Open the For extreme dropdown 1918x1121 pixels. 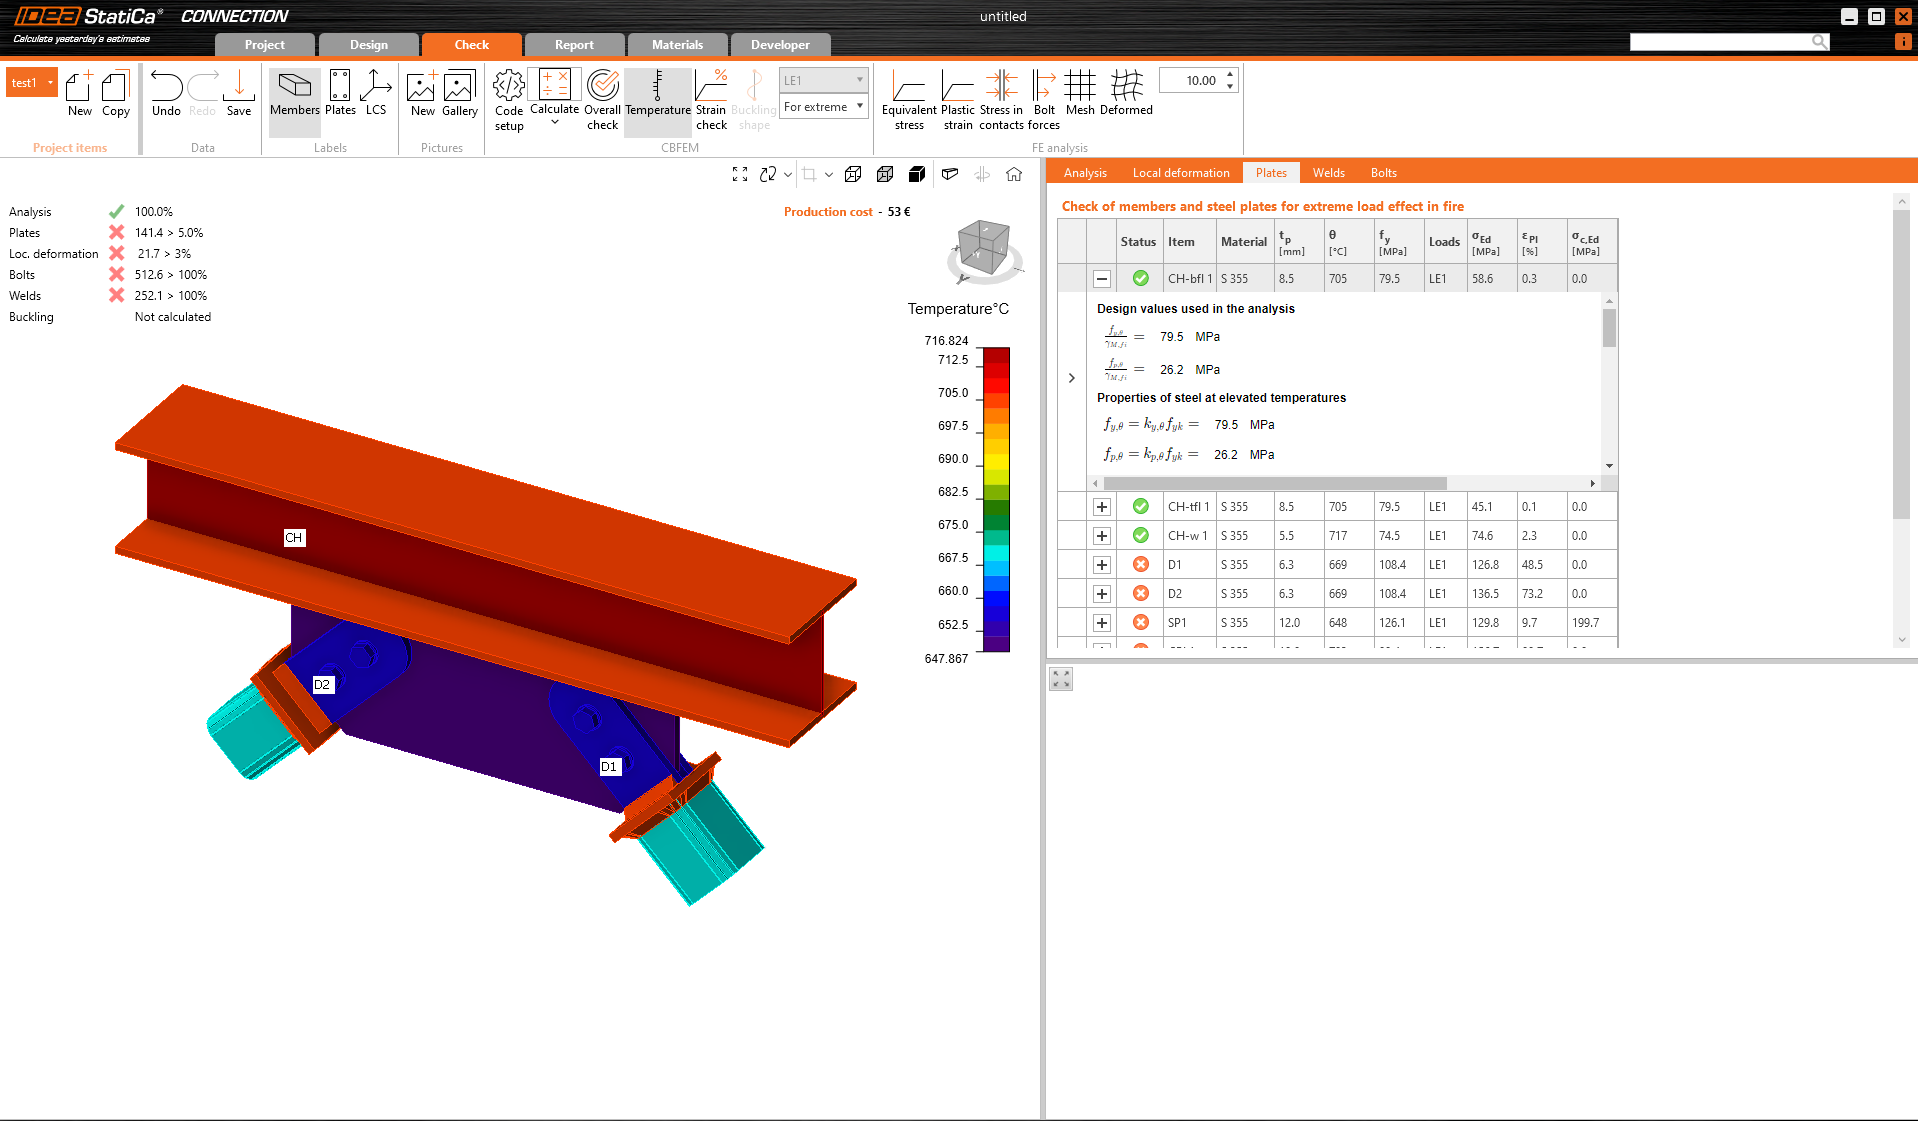tap(824, 107)
